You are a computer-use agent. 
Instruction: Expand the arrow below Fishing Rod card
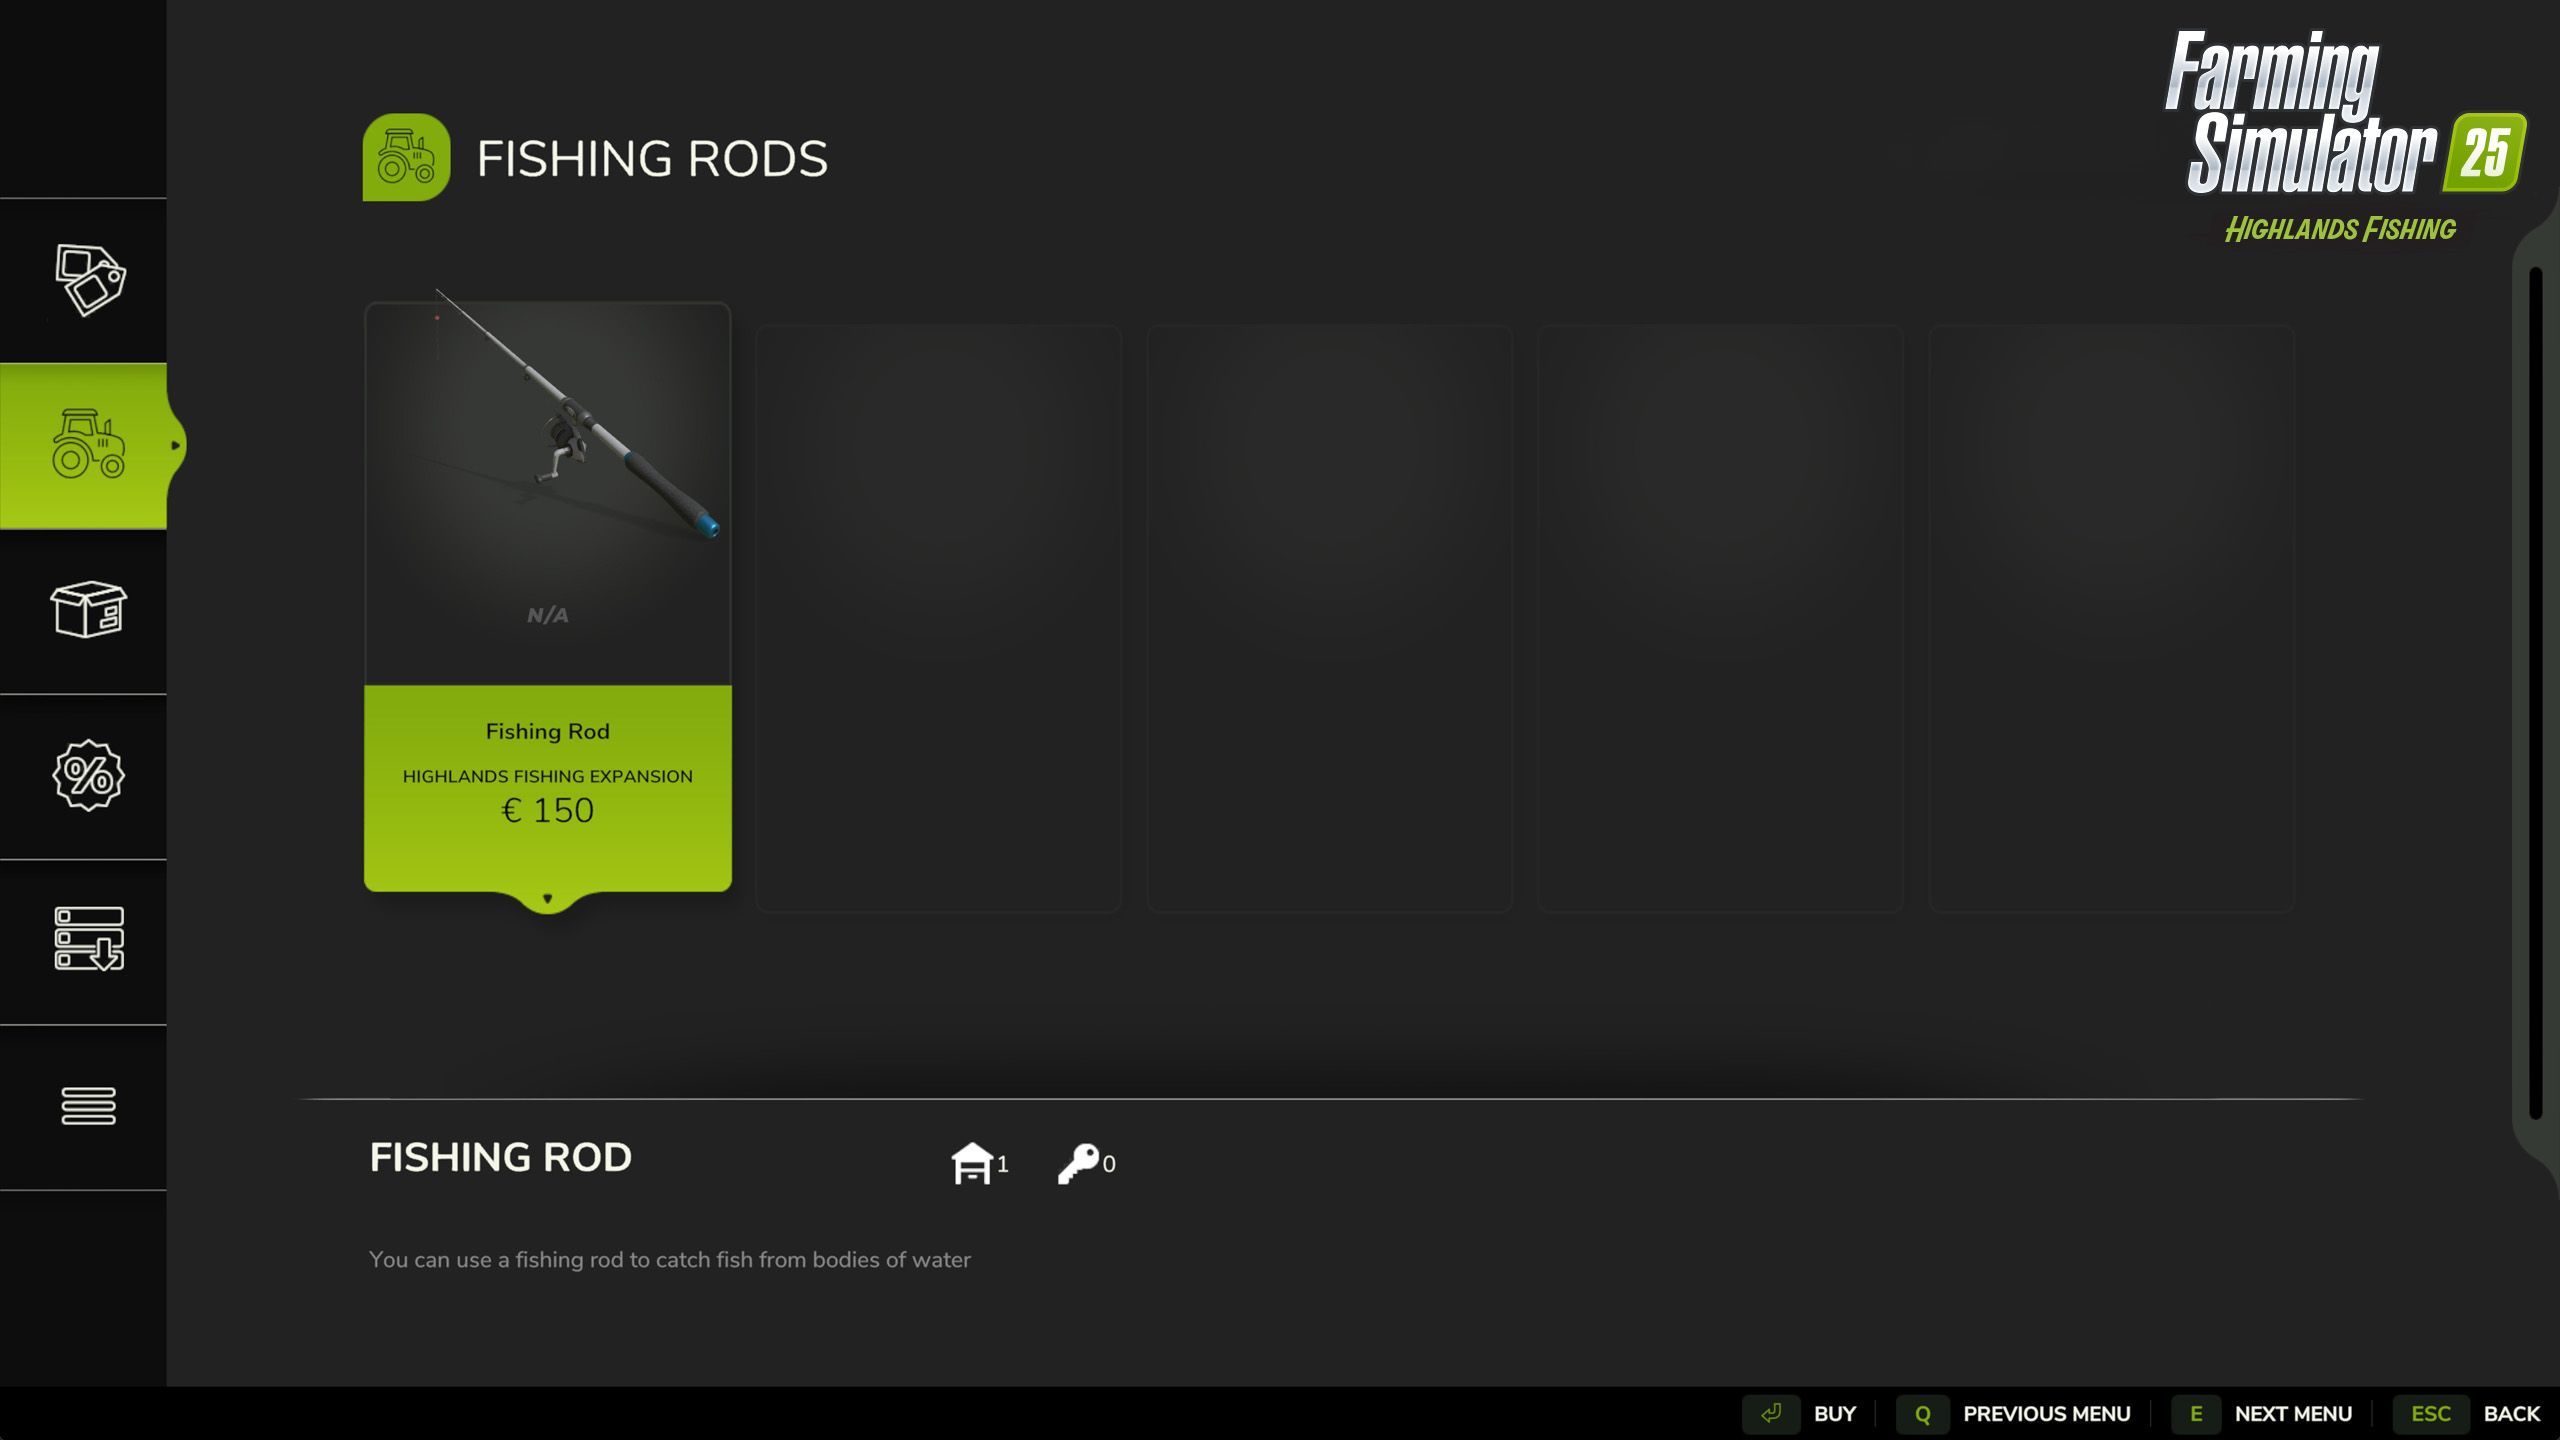point(547,899)
